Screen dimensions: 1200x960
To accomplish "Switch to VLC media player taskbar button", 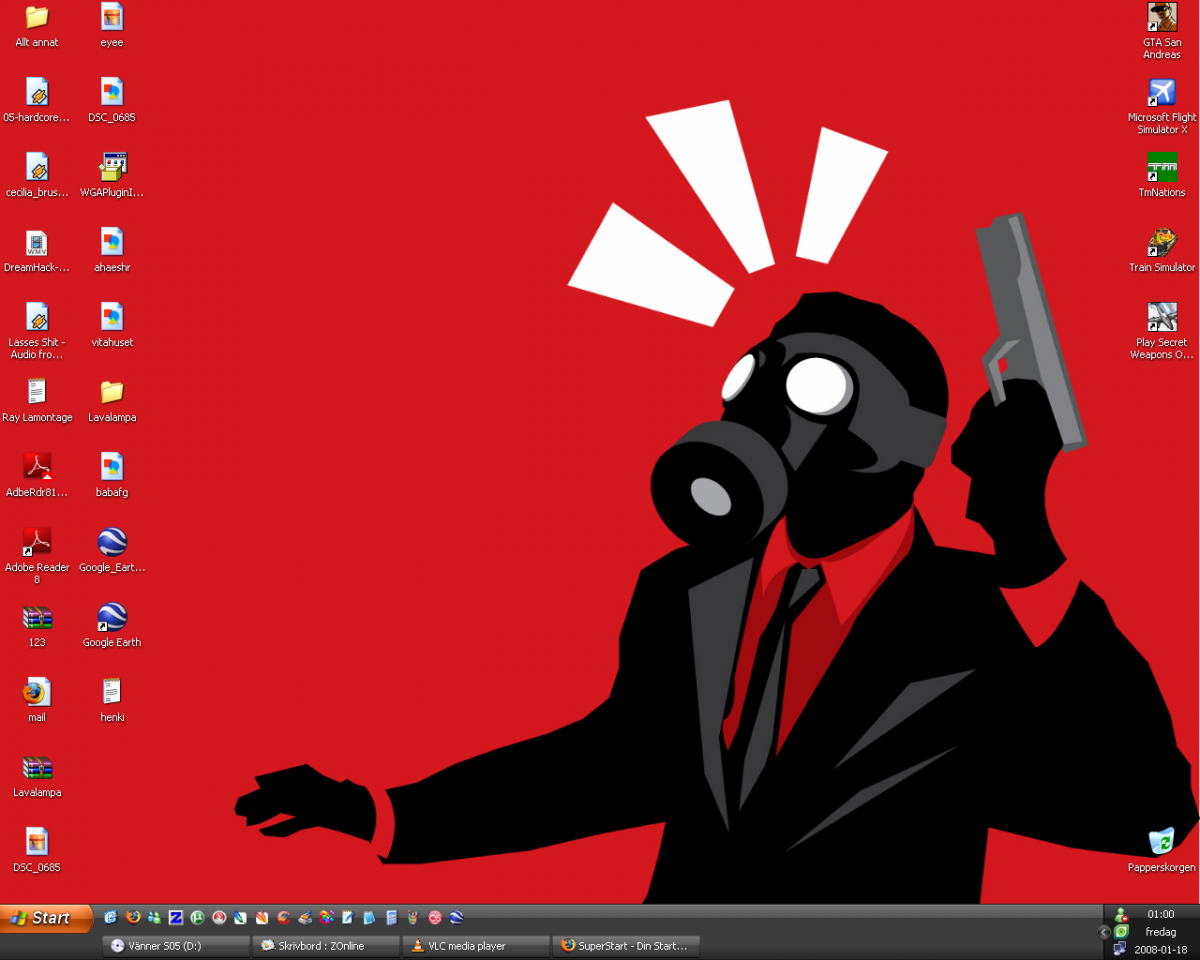I will tap(476, 946).
